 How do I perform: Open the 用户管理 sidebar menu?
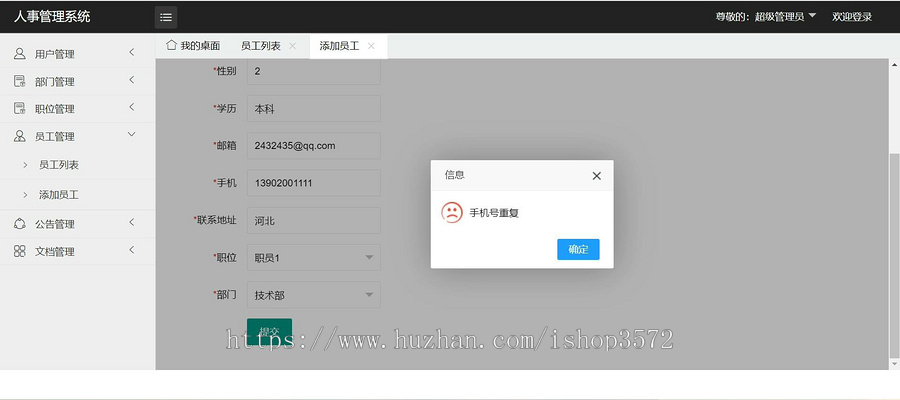tap(77, 53)
